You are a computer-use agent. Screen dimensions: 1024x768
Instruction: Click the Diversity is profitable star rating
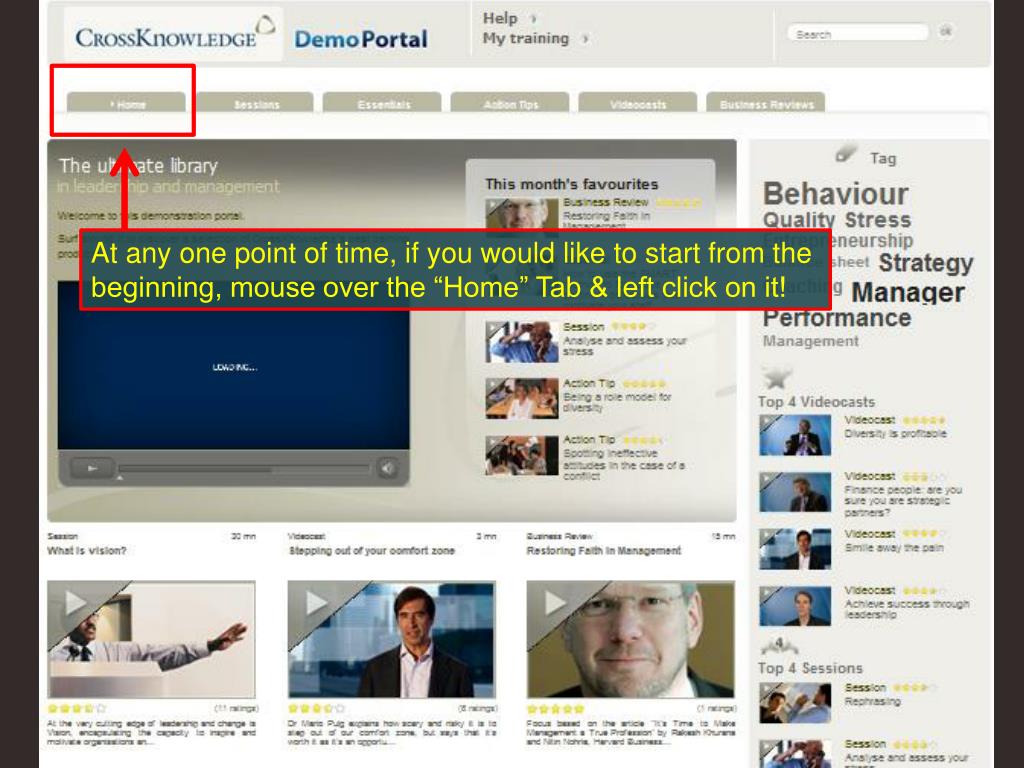click(x=923, y=420)
